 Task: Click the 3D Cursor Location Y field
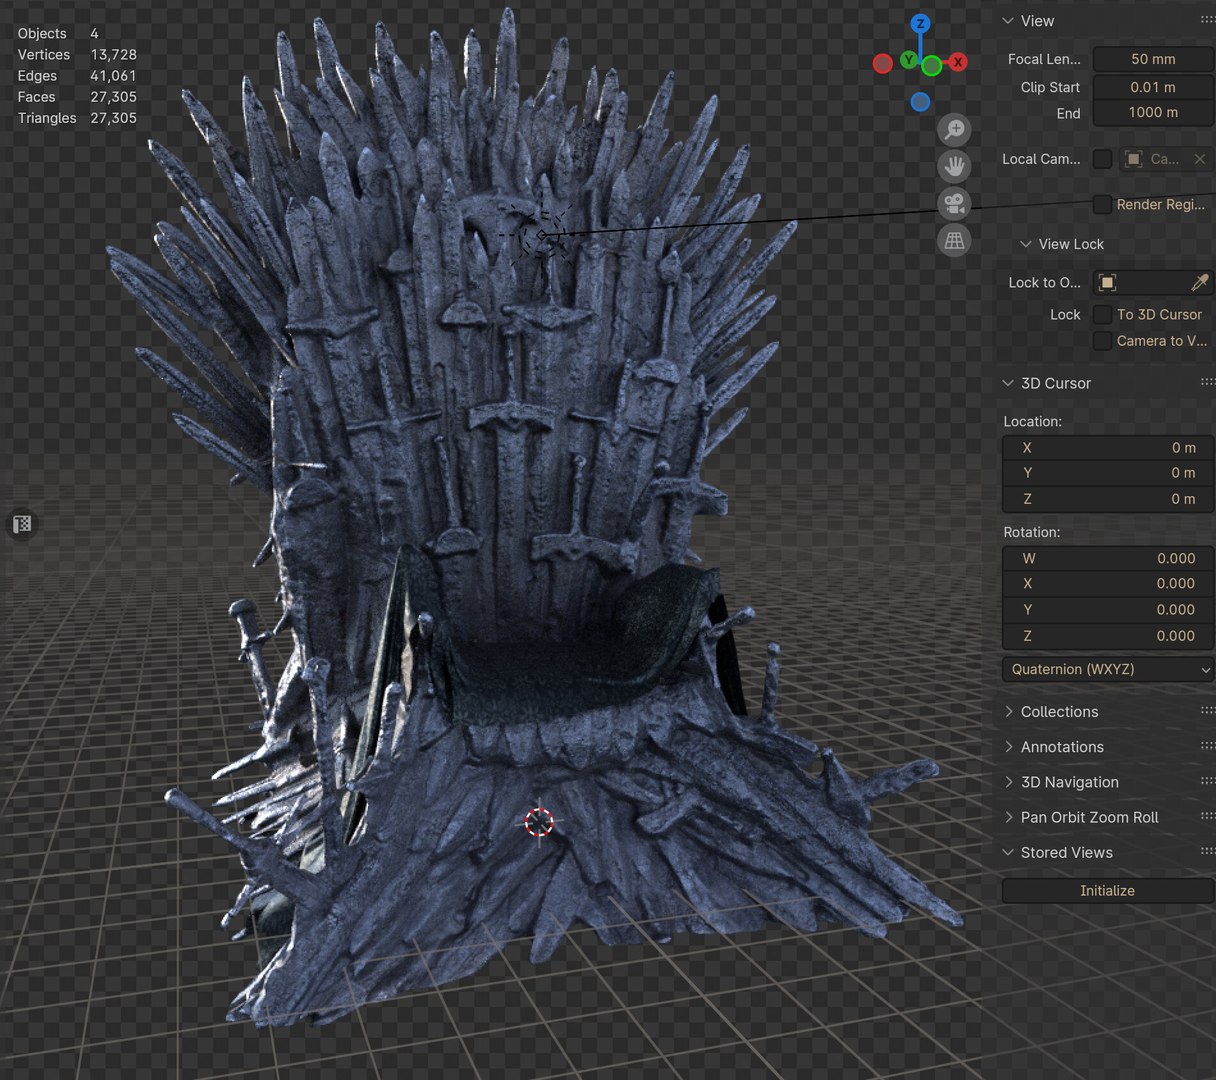coord(1108,473)
